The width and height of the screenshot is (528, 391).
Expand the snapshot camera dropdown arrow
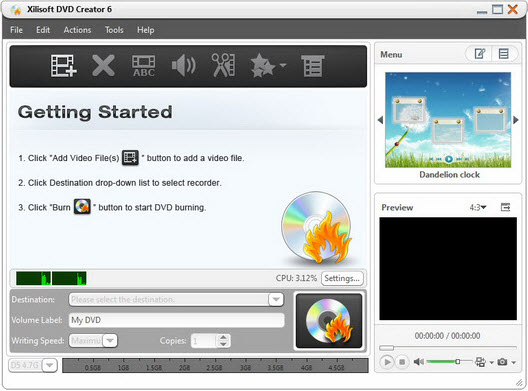pos(514,363)
